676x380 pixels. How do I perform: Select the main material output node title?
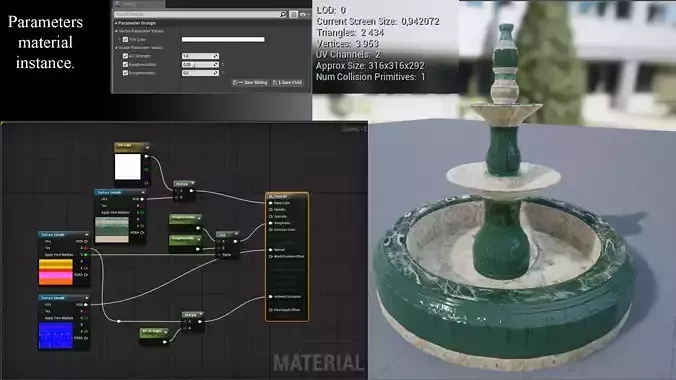(x=286, y=196)
